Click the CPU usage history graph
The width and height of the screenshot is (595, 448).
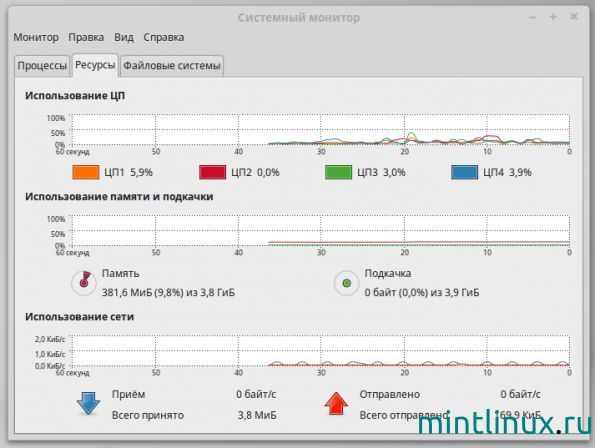pyautogui.click(x=321, y=129)
